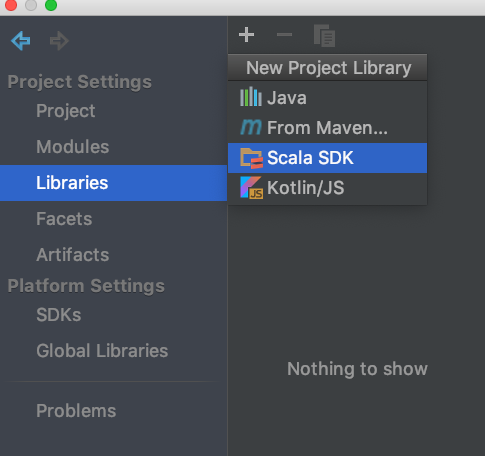Open Project settings section
The image size is (485, 456).
pyautogui.click(x=66, y=111)
